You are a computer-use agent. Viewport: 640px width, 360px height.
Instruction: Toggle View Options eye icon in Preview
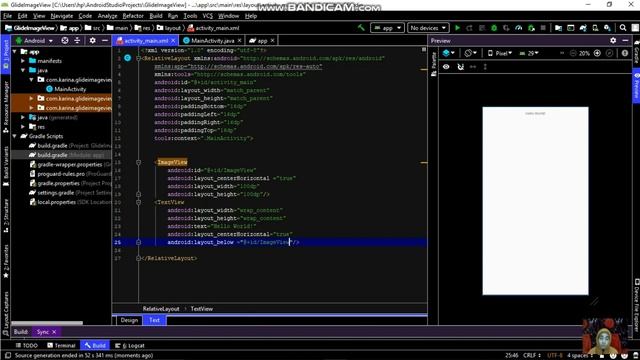pyautogui.click(x=446, y=67)
